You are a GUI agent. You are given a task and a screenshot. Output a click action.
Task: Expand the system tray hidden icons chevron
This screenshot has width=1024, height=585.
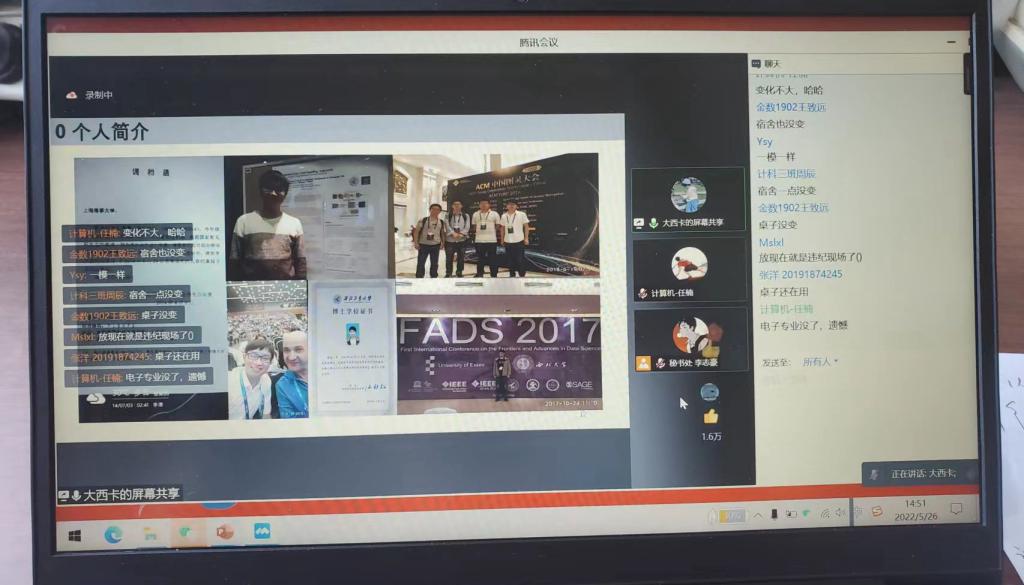(x=757, y=514)
